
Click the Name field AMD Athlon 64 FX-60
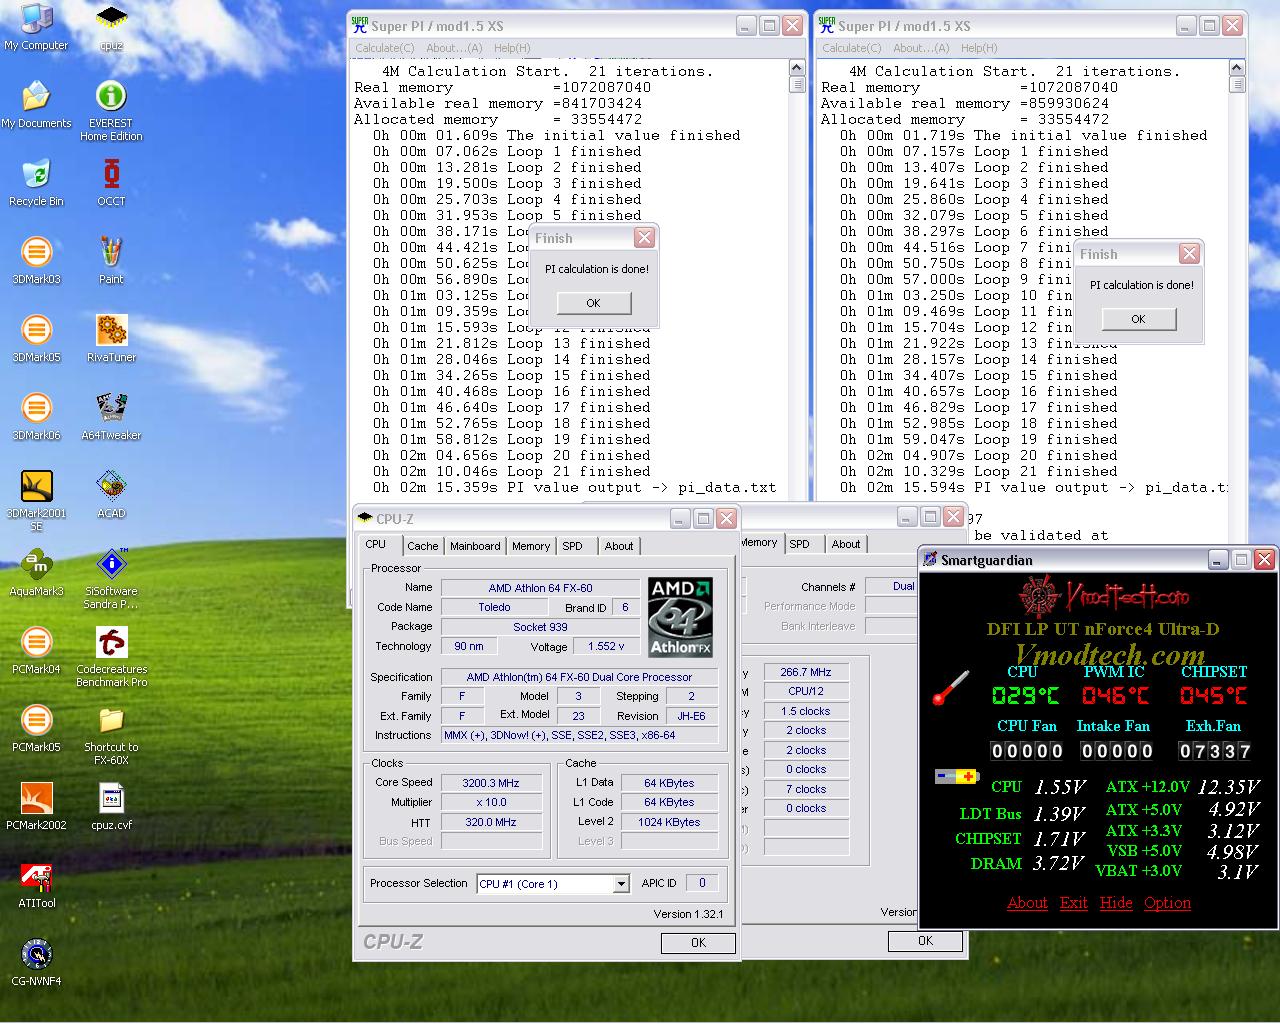point(540,588)
